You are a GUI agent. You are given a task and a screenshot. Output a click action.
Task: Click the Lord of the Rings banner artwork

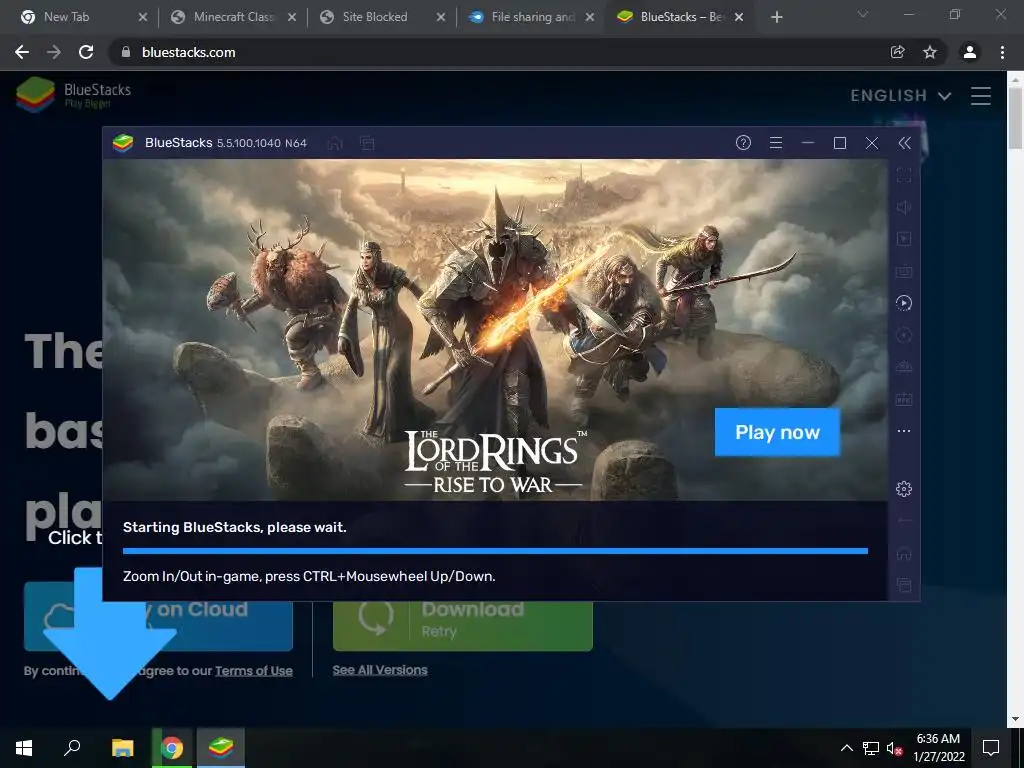[495, 330]
